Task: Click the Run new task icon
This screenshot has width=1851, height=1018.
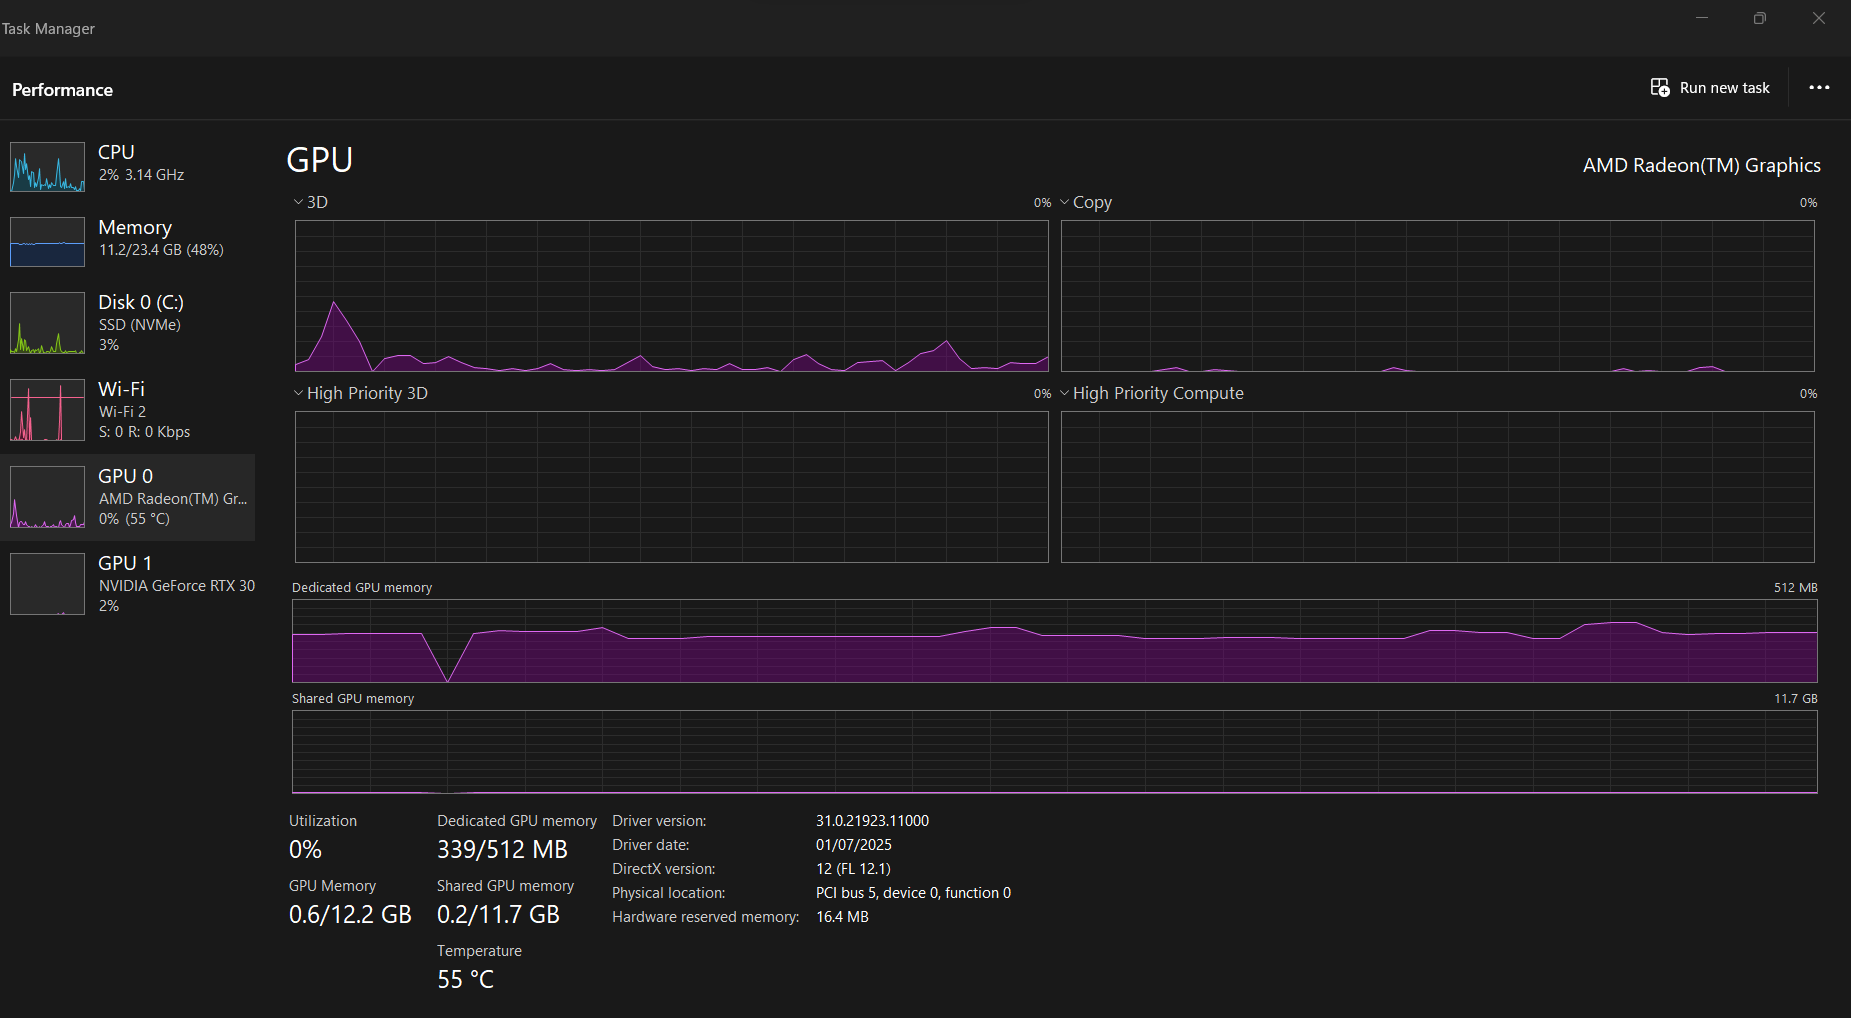Action: click(1660, 88)
